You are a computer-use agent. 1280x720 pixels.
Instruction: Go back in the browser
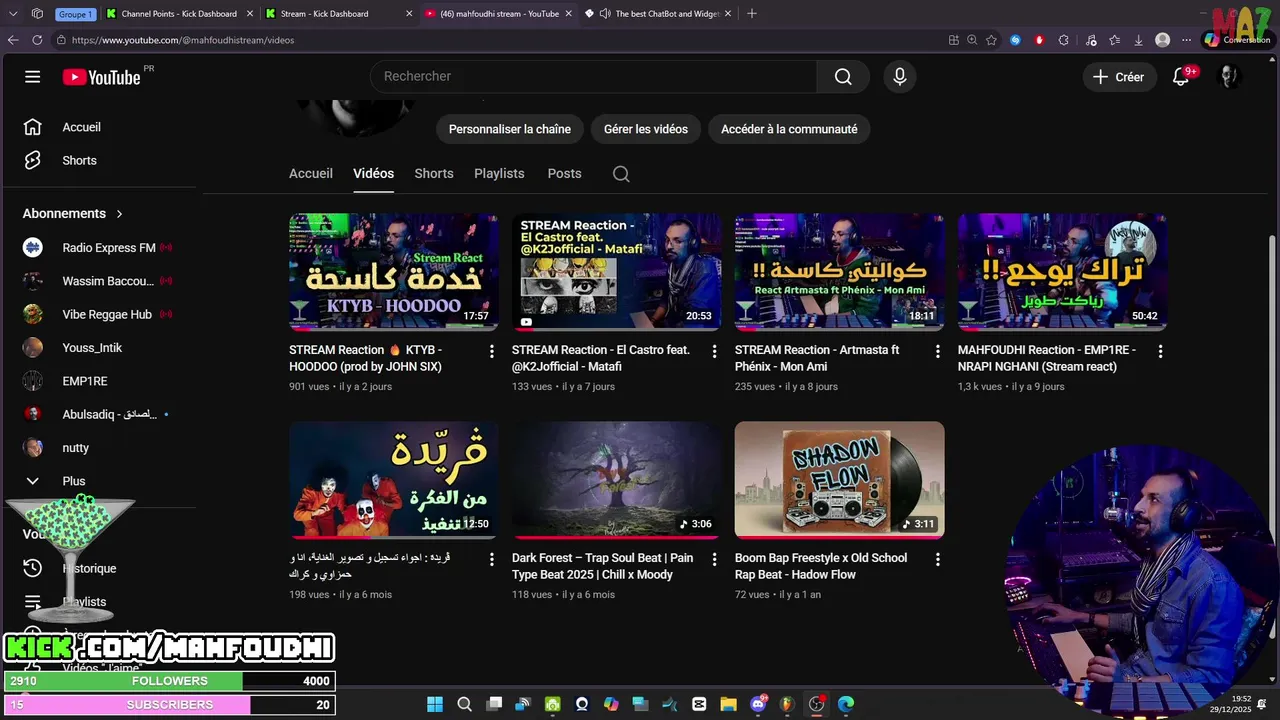tap(13, 40)
